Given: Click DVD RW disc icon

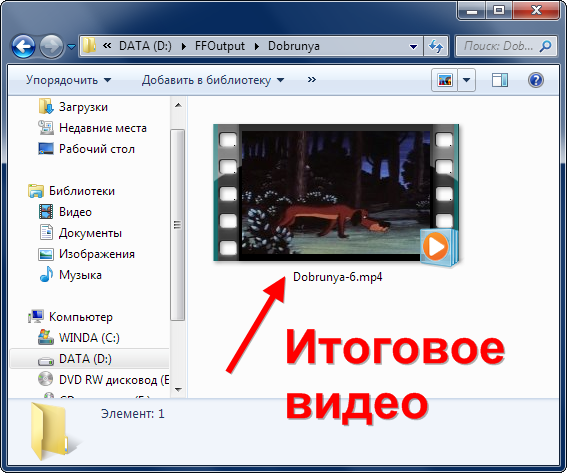Looking at the screenshot, I should [x=46, y=379].
